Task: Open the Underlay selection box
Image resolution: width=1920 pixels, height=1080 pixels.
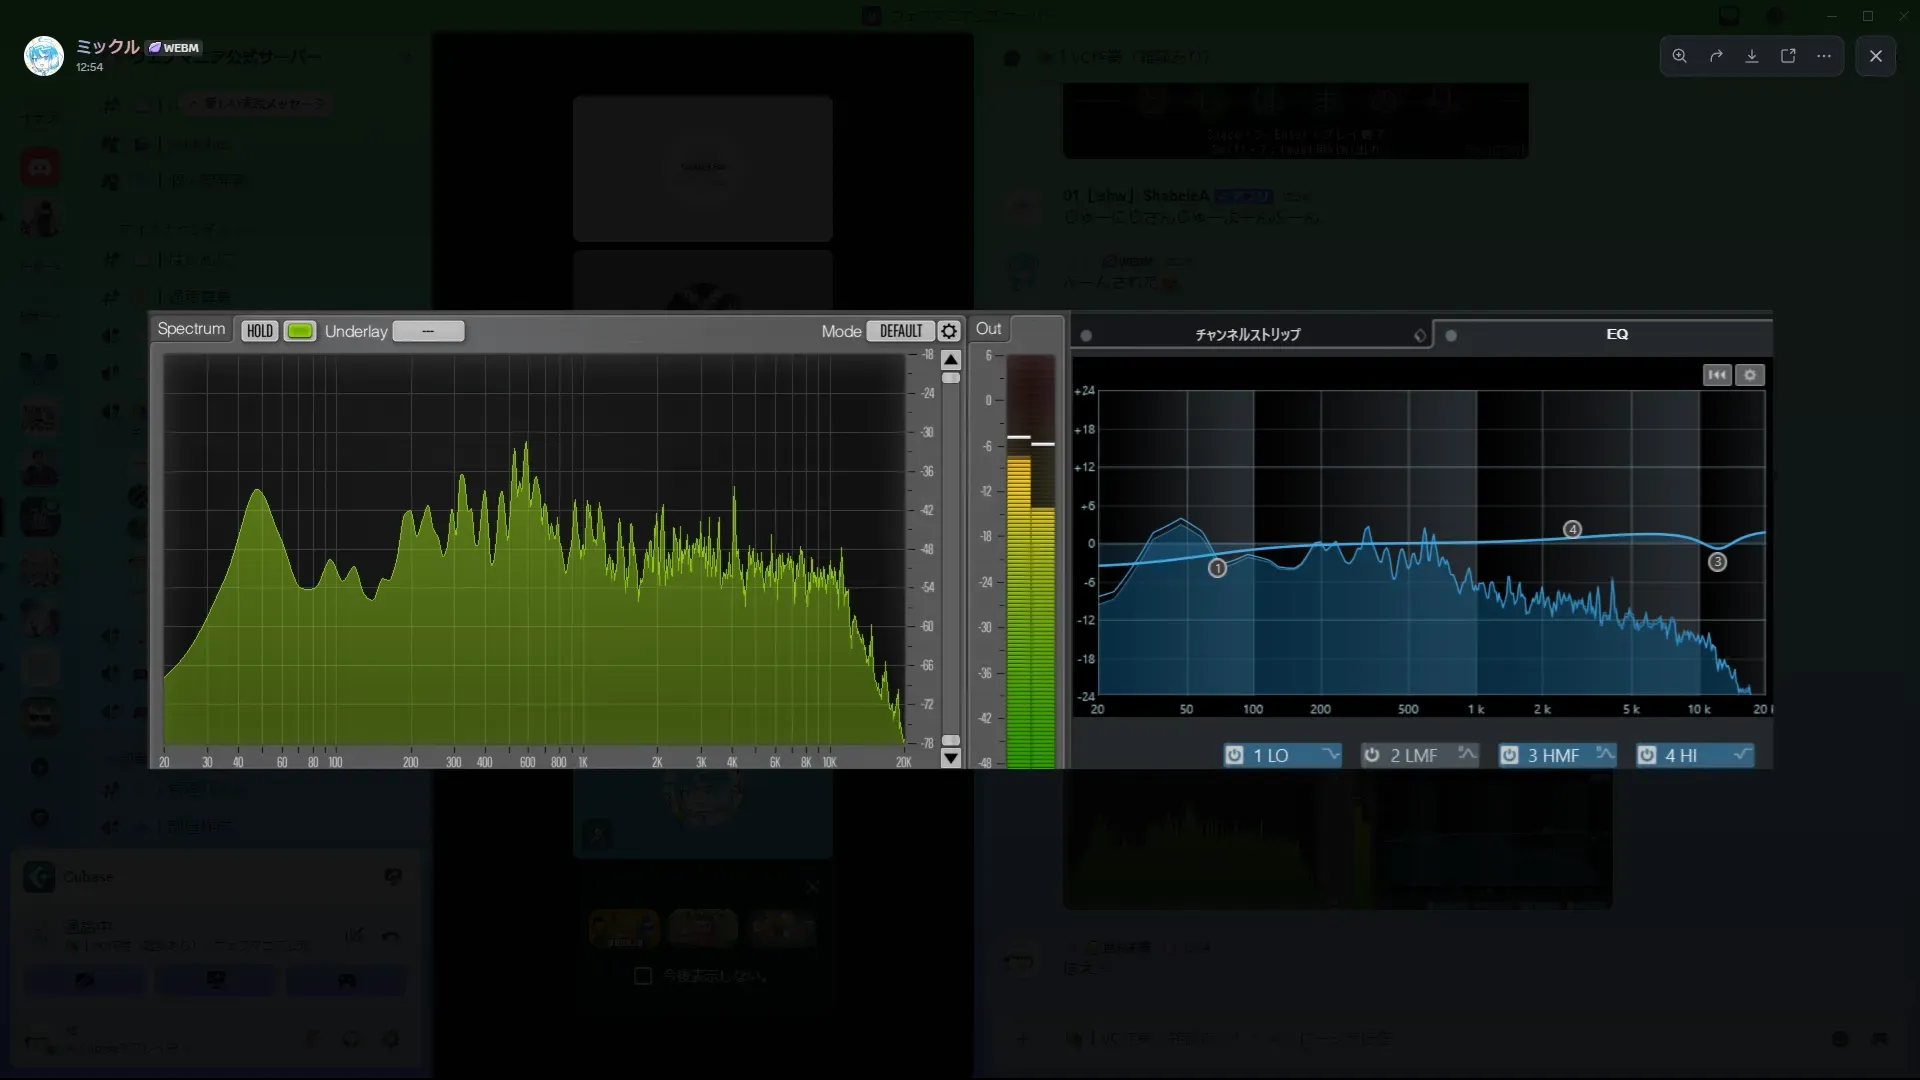Action: [x=428, y=331]
